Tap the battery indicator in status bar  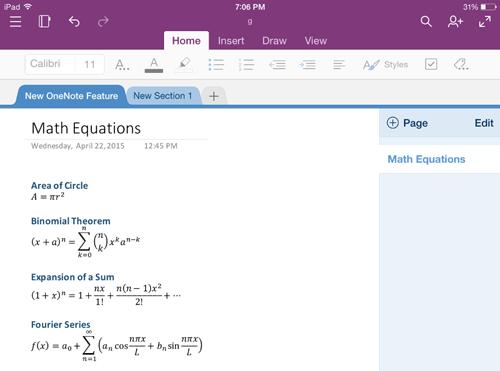pos(488,7)
